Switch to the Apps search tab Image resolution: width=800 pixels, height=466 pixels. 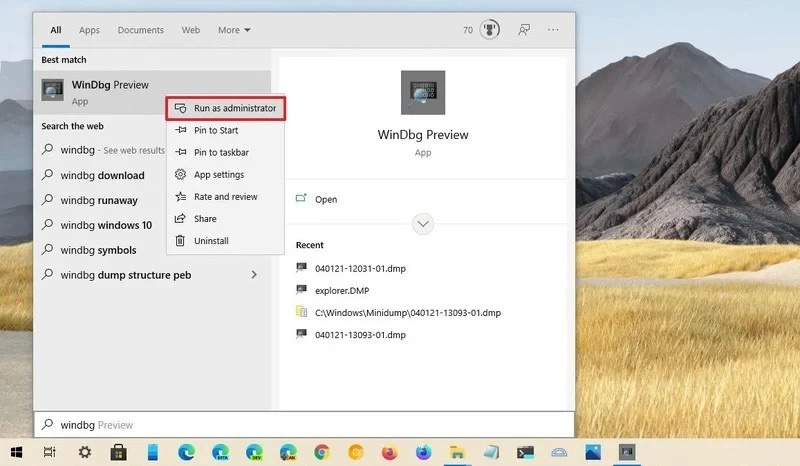tap(89, 30)
